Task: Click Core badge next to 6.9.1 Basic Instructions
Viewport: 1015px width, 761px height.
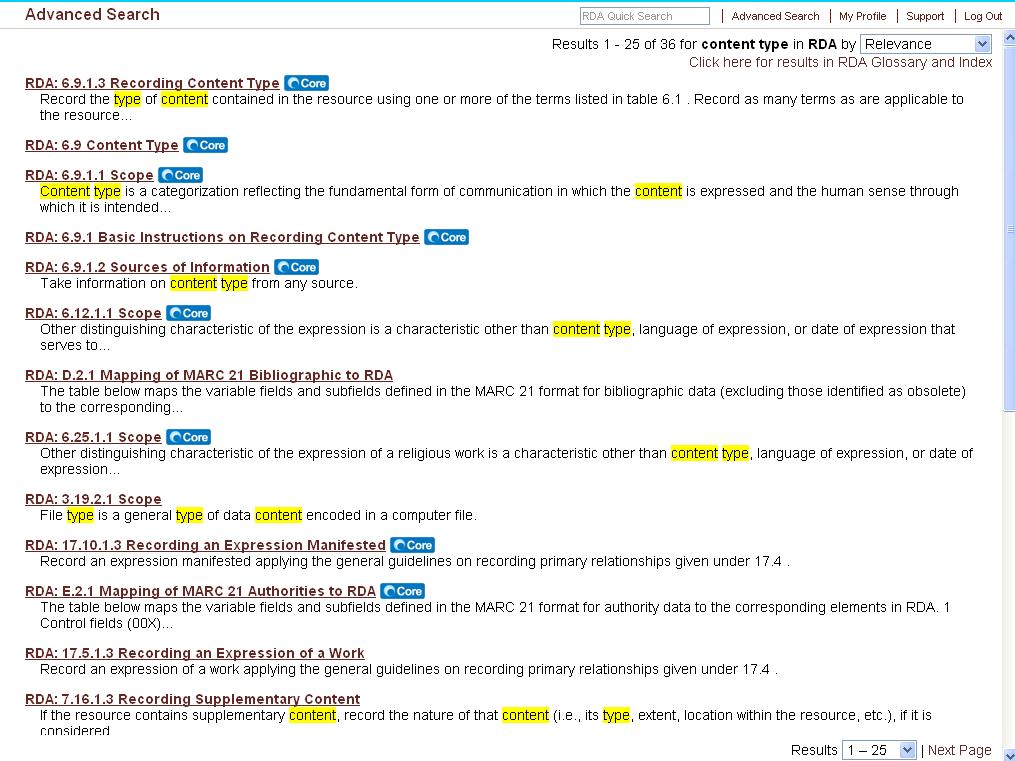Action: [446, 237]
